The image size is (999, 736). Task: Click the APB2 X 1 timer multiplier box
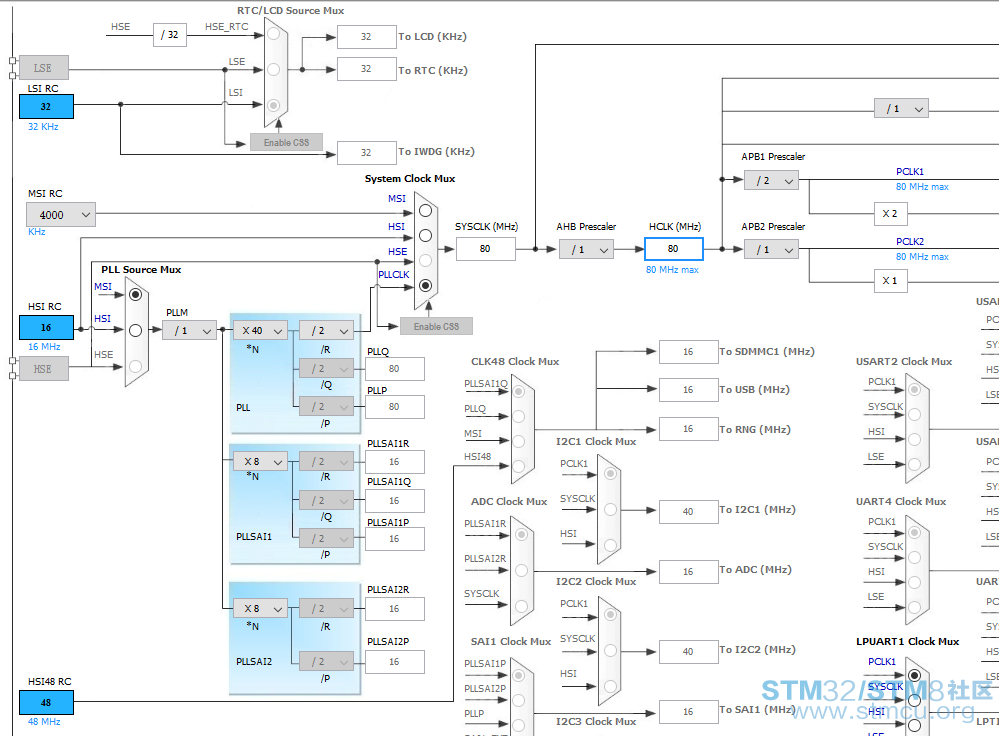(890, 280)
